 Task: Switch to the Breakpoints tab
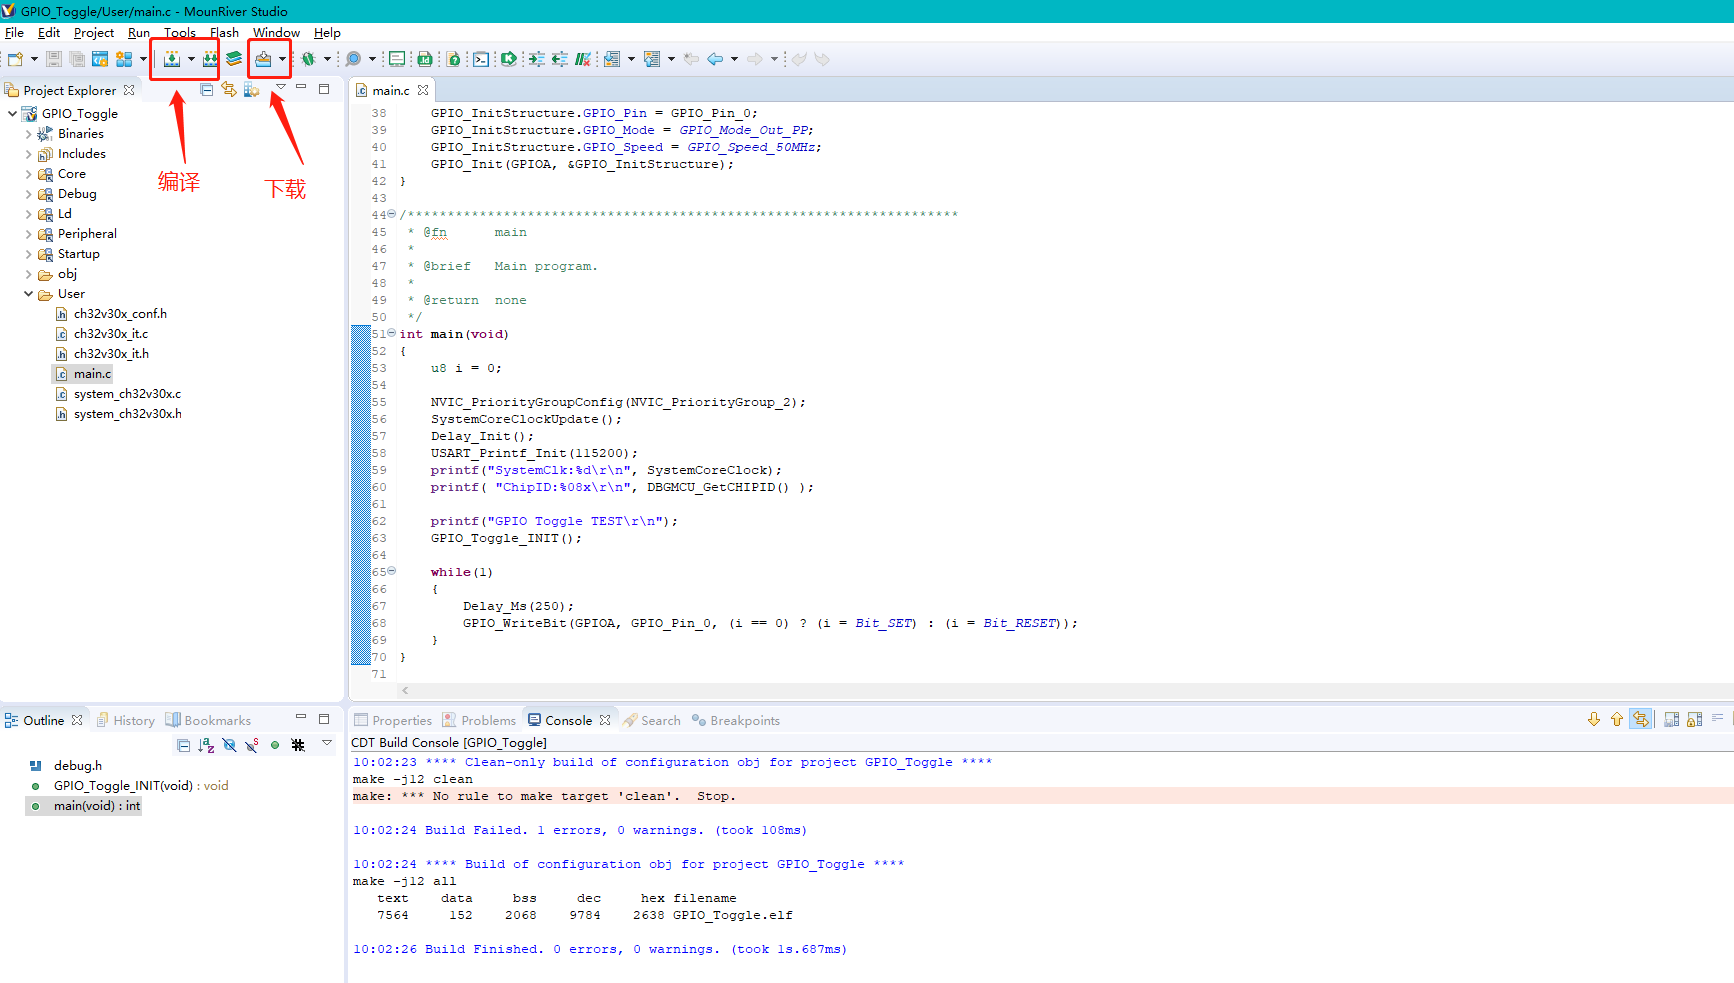click(736, 720)
